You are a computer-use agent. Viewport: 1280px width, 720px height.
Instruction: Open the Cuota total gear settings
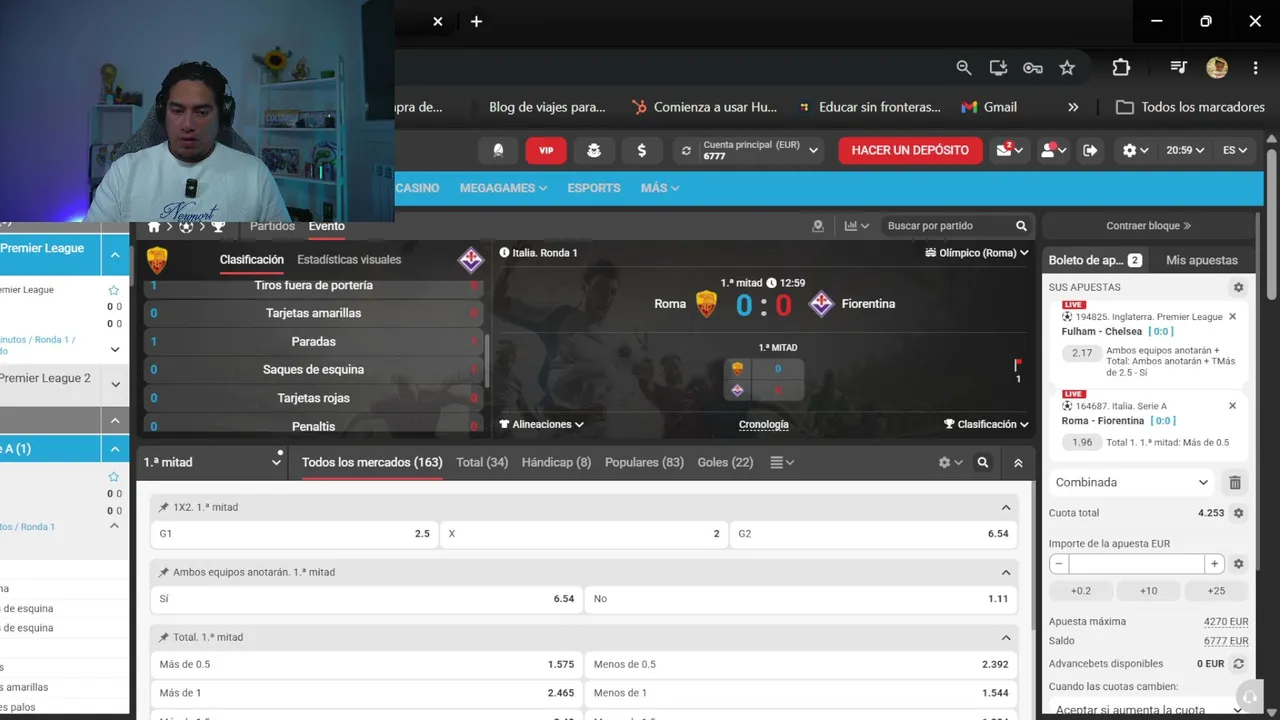pyautogui.click(x=1238, y=513)
